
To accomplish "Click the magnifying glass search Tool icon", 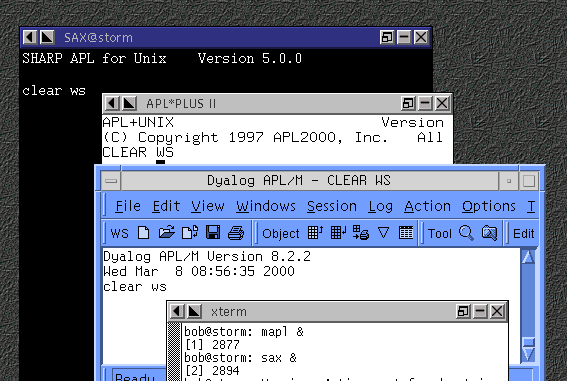I will click(x=466, y=233).
